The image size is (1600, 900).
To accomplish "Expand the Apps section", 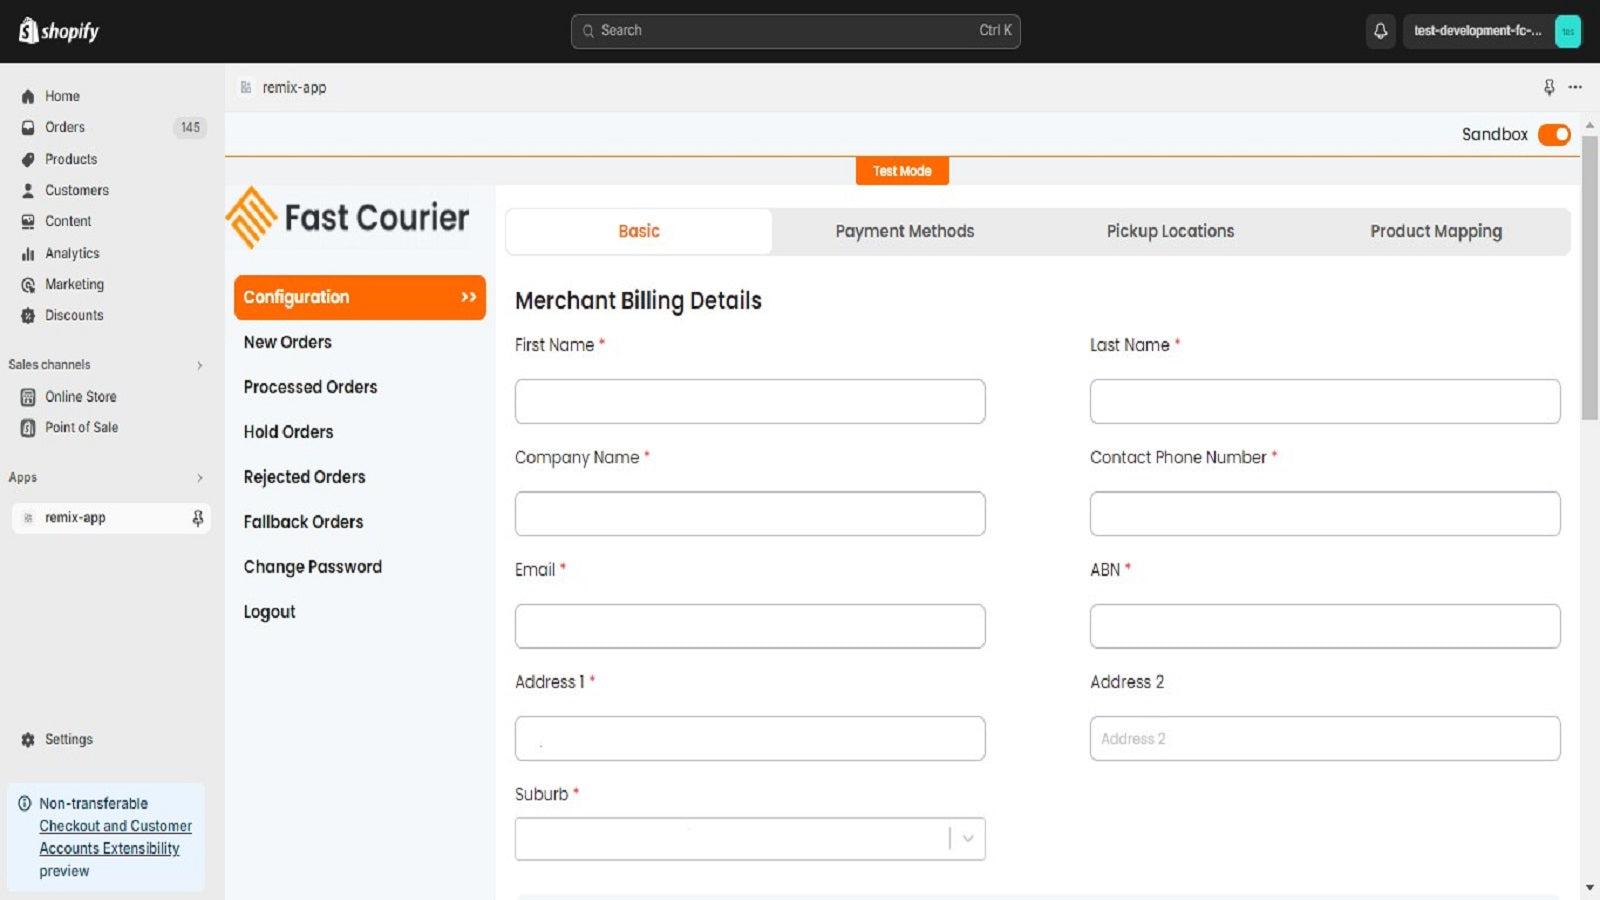I will tap(199, 477).
